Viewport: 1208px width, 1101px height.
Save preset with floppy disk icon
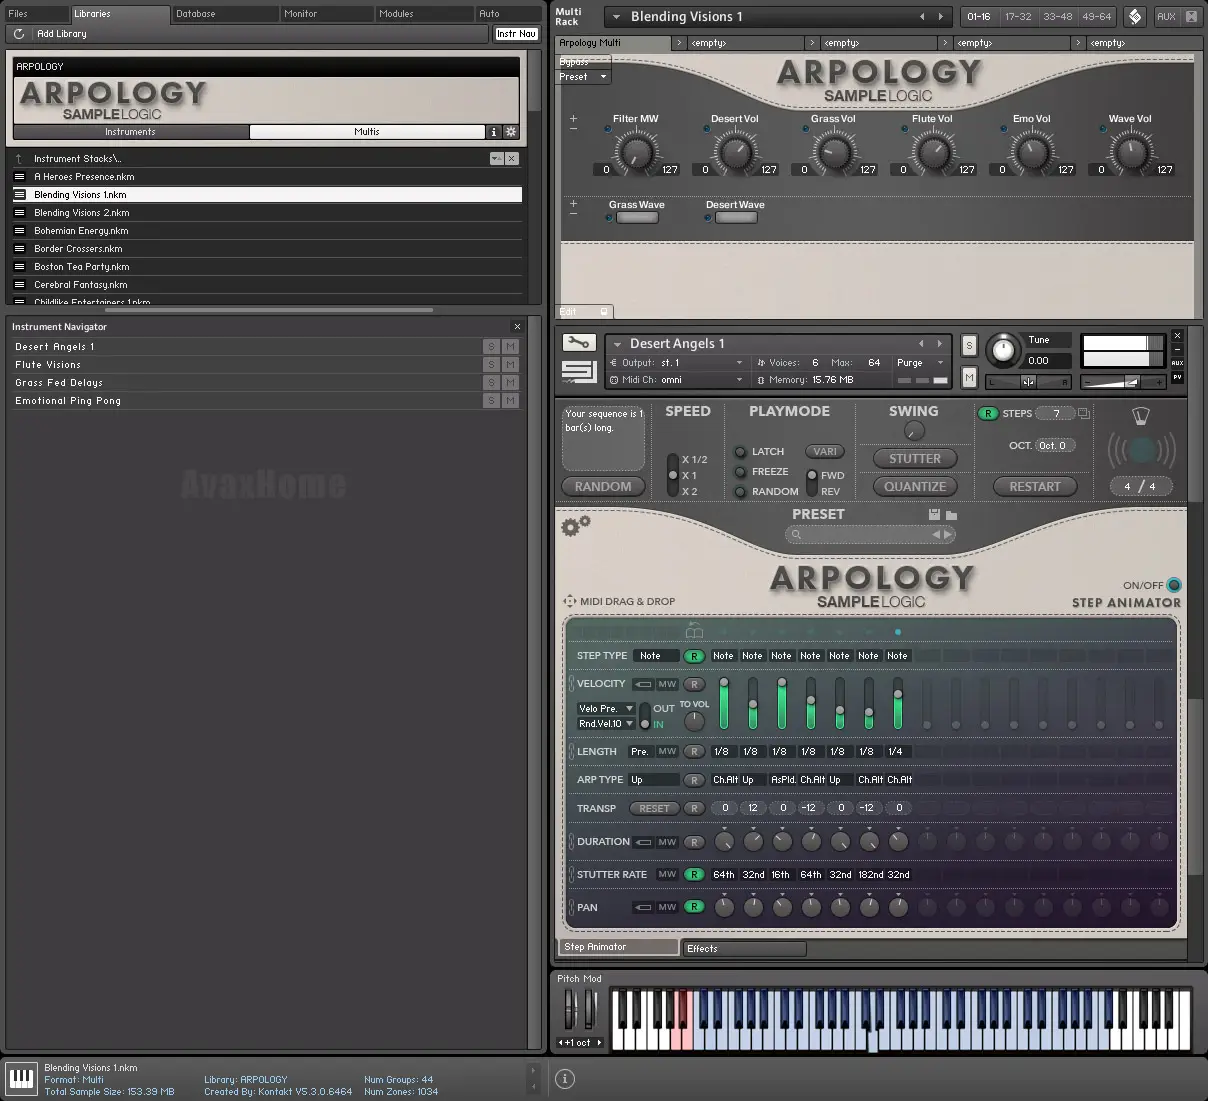point(934,514)
